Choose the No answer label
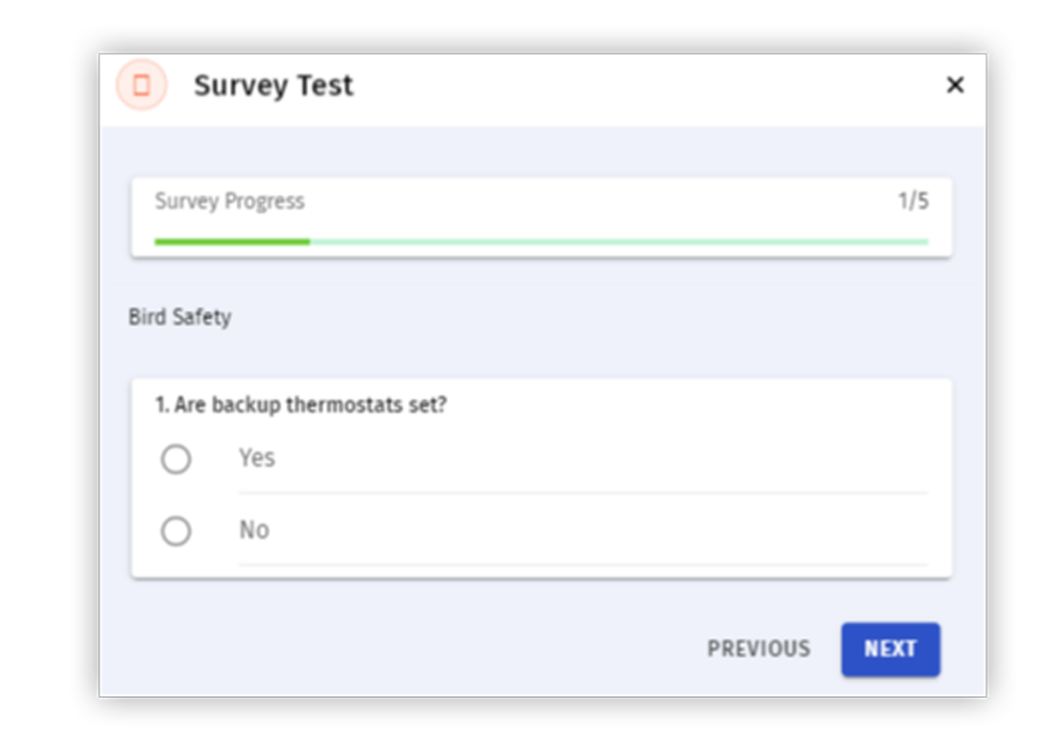 (x=254, y=530)
